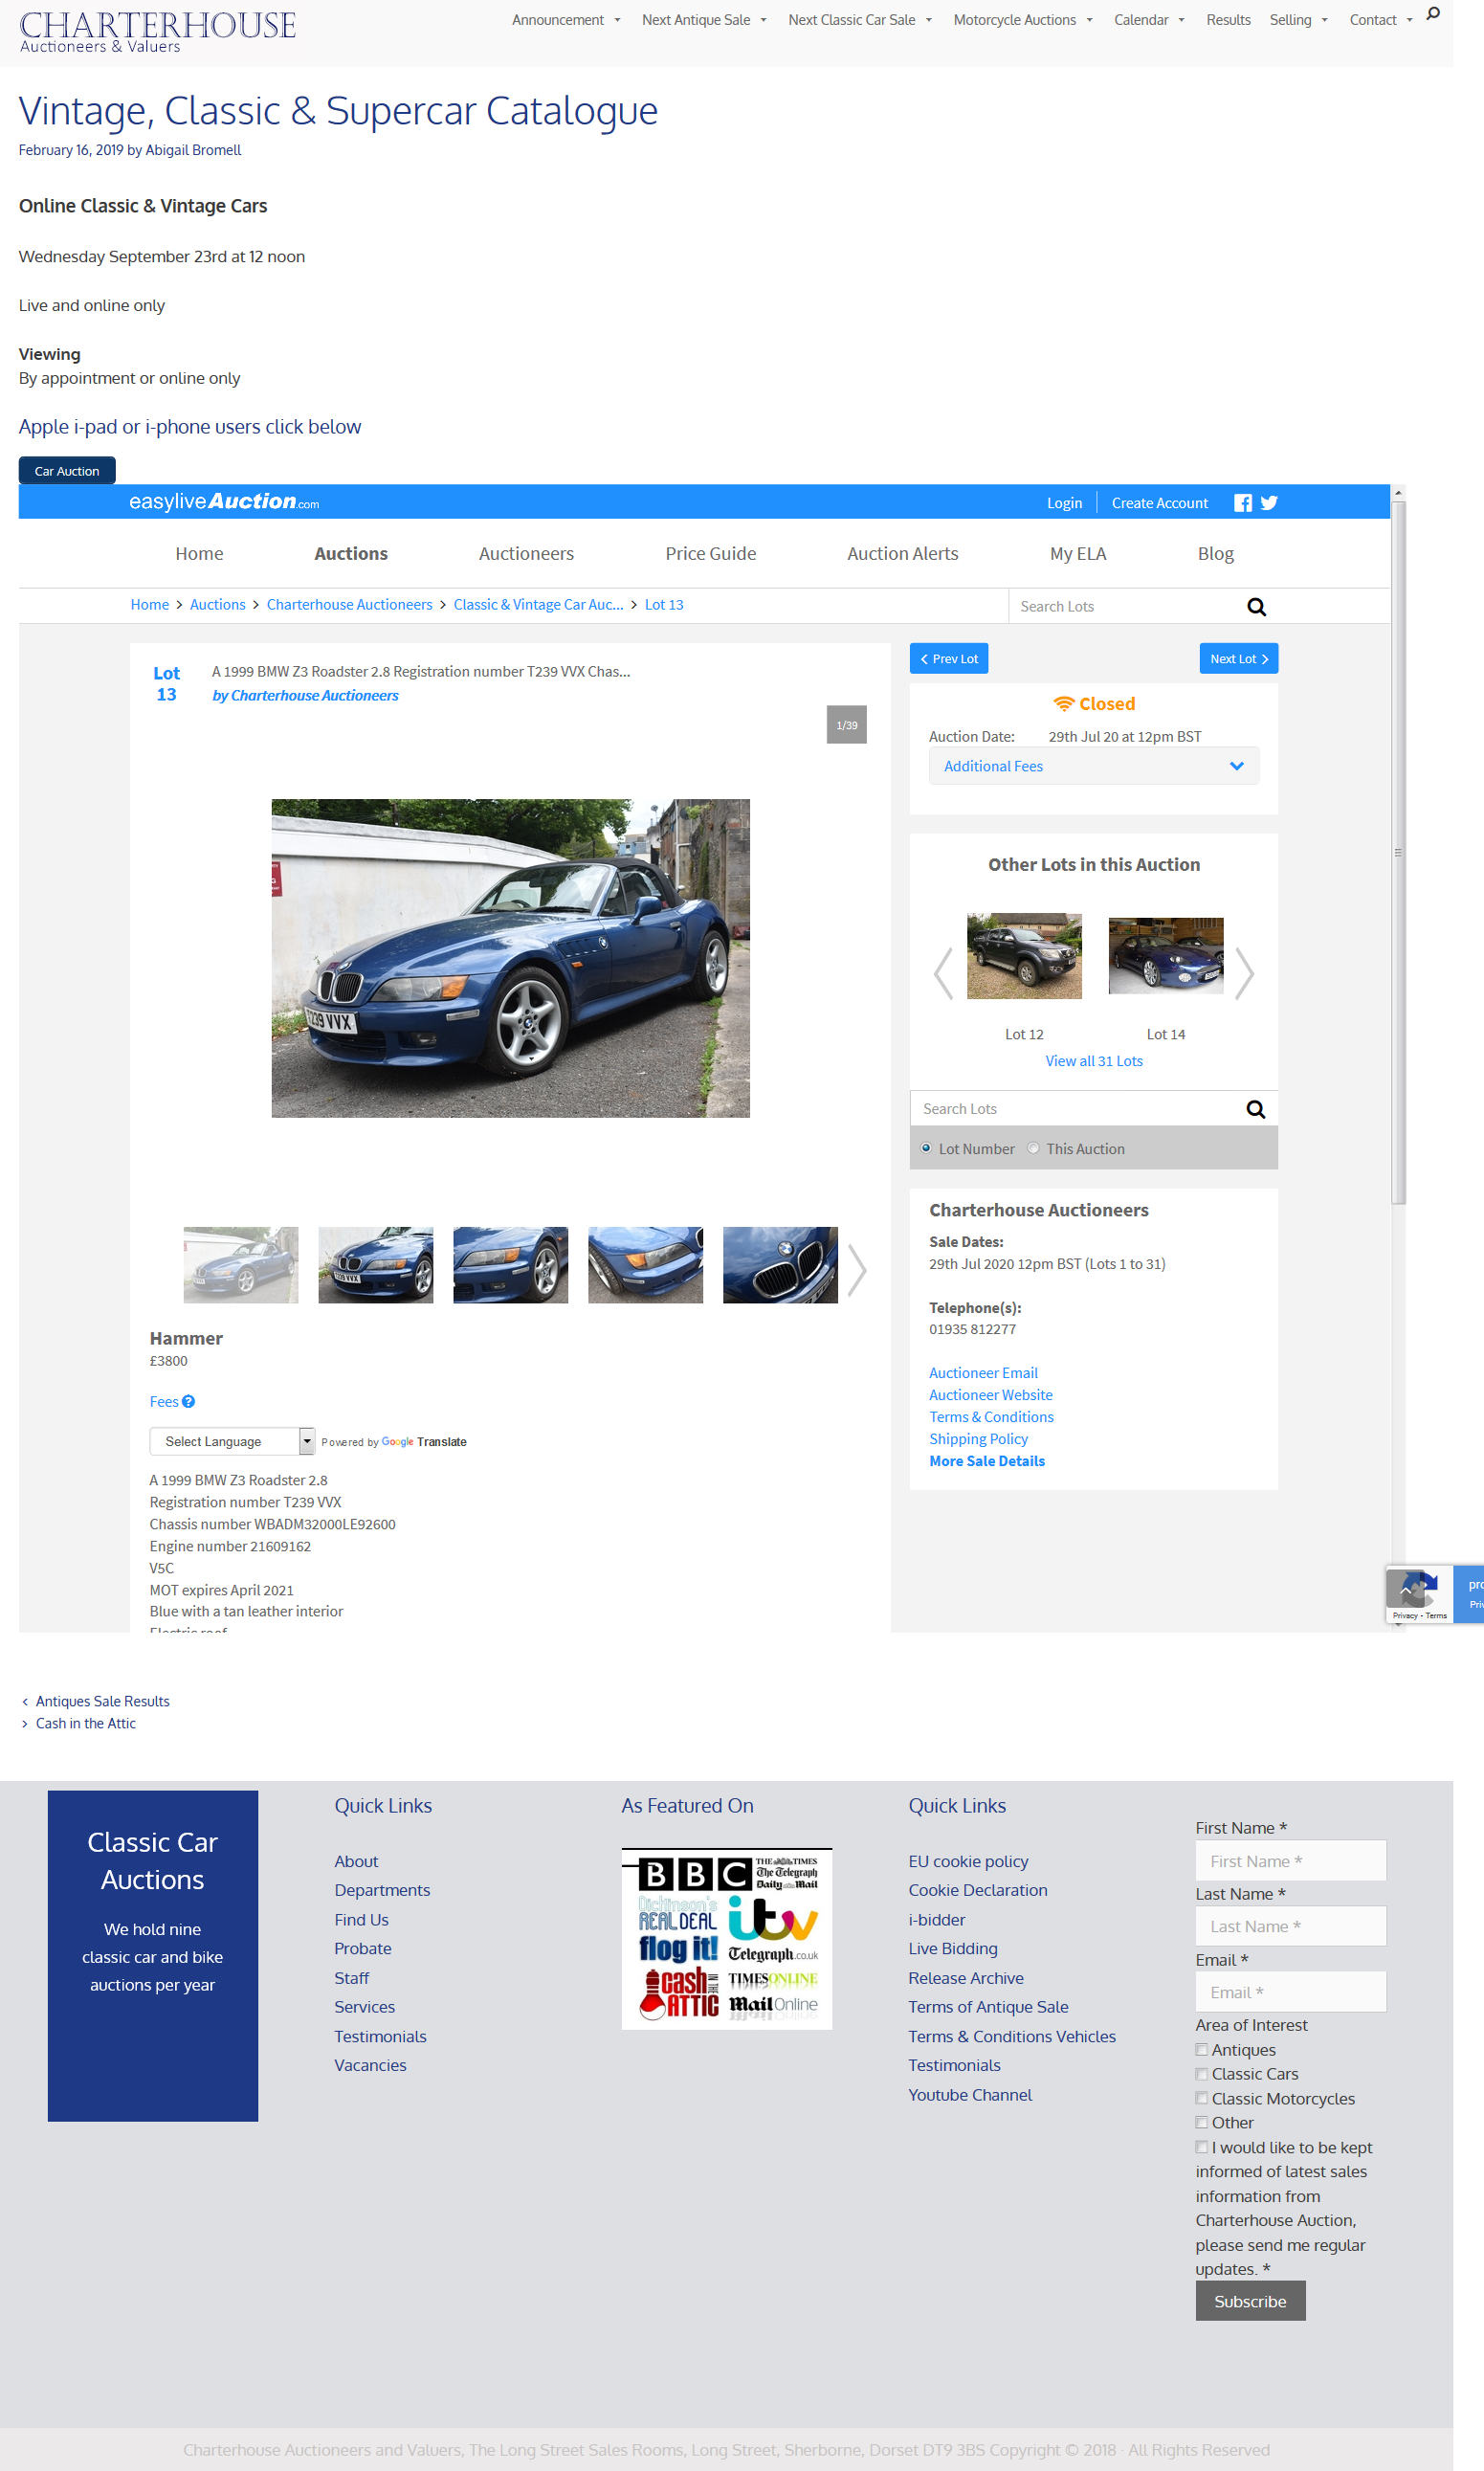1484x2471 pixels.
Task: Click the Car Auction button
Action: tap(67, 471)
